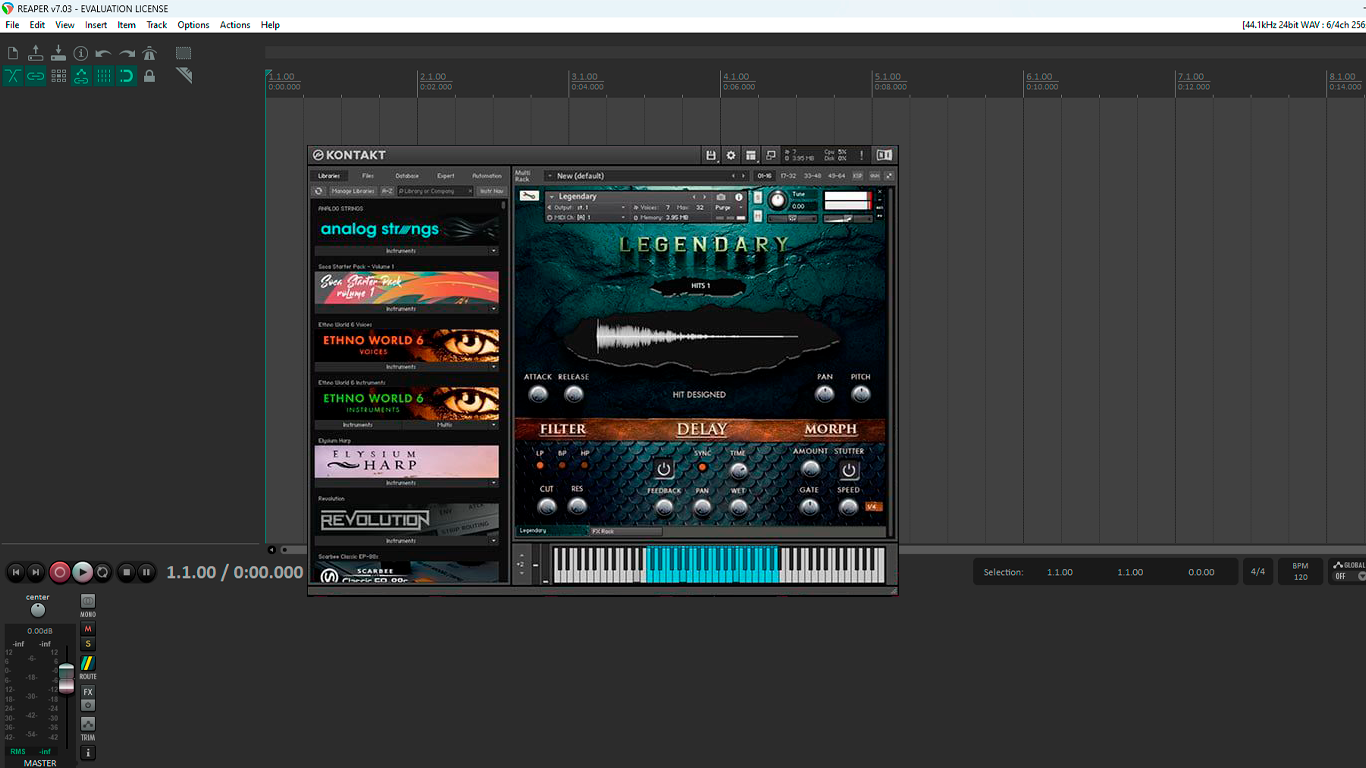1366x768 pixels.
Task: Click Kontakt minimized view icon
Action: (771, 155)
